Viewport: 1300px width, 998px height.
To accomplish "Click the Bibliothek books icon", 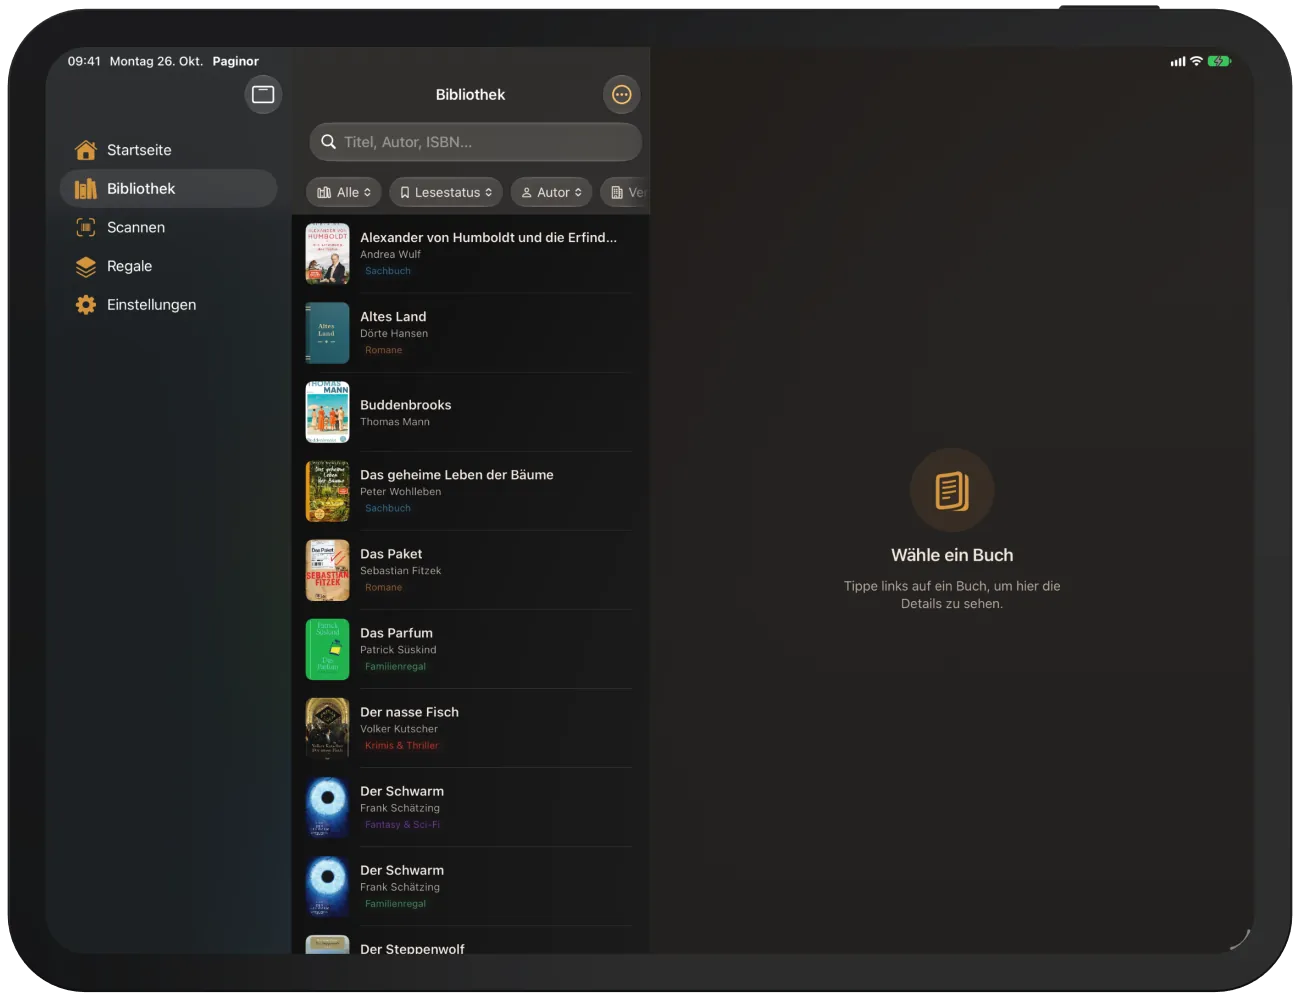I will [86, 189].
